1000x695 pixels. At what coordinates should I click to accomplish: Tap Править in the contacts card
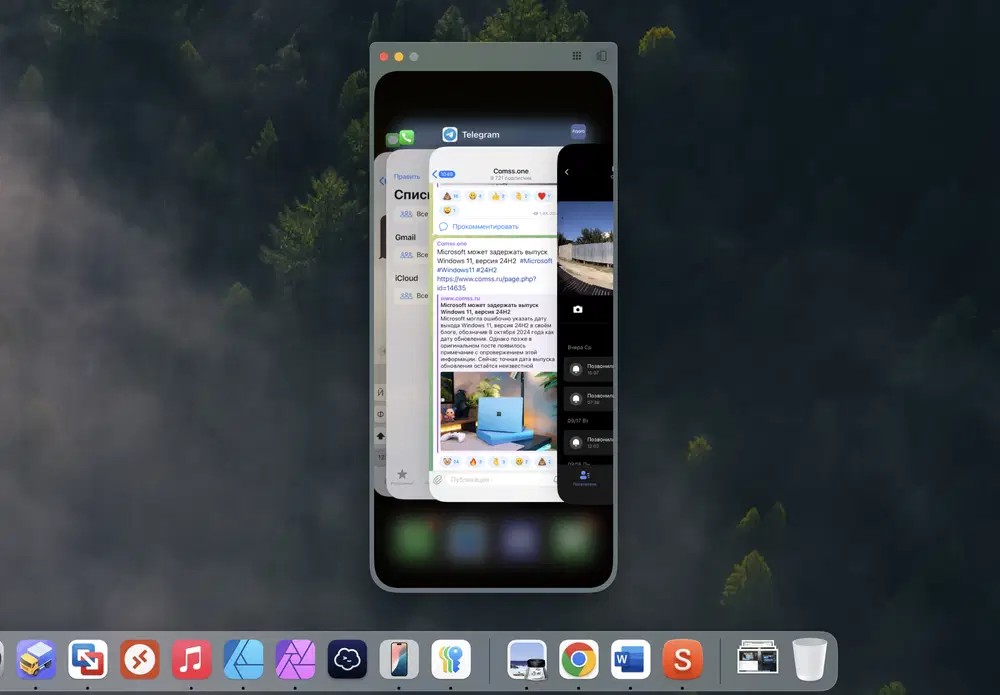click(407, 177)
